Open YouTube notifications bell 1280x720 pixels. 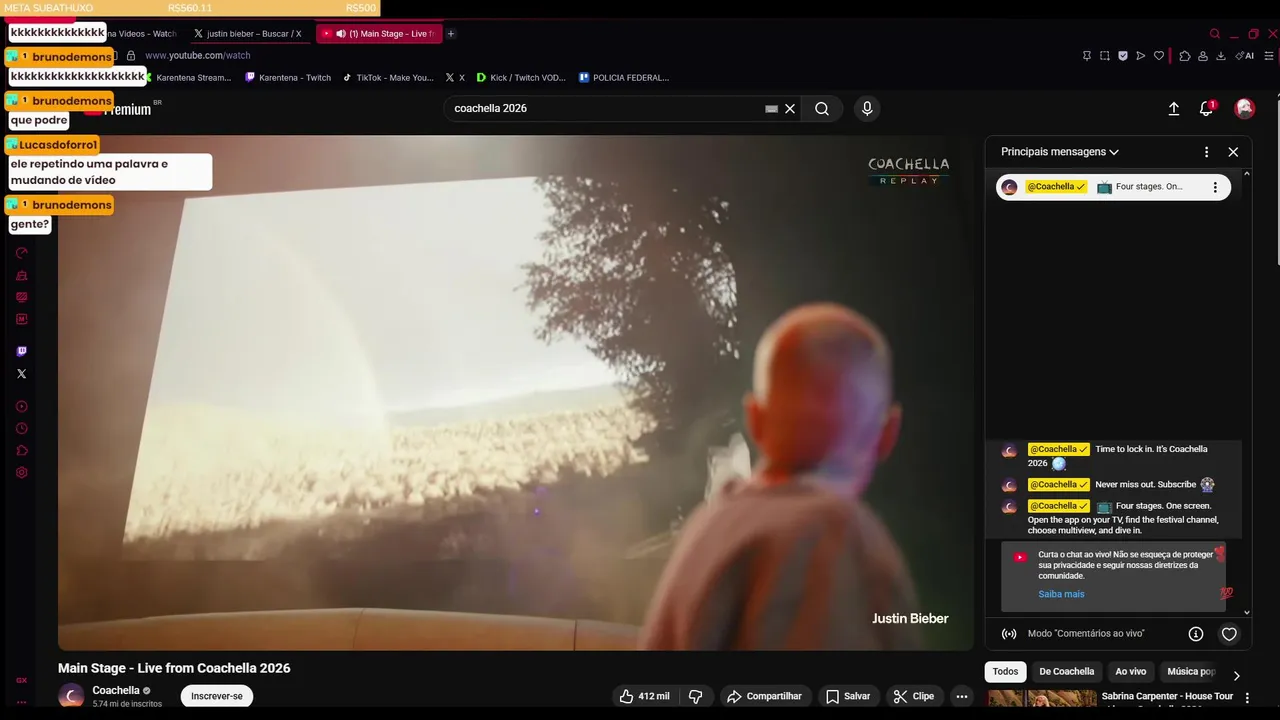pos(1206,108)
